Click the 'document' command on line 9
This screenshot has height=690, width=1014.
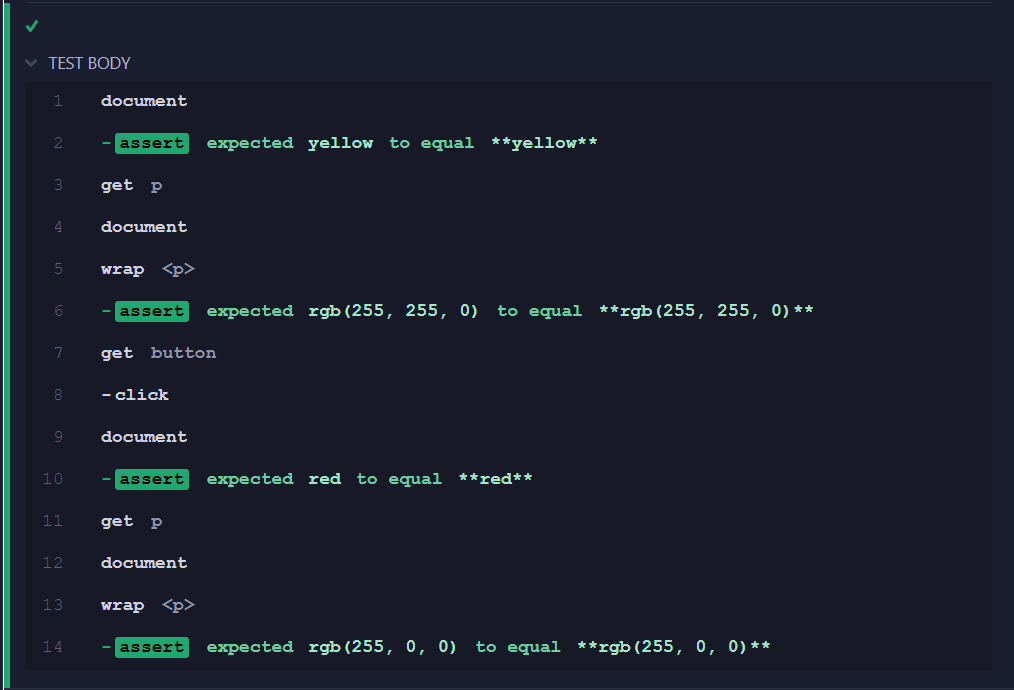(x=143, y=436)
